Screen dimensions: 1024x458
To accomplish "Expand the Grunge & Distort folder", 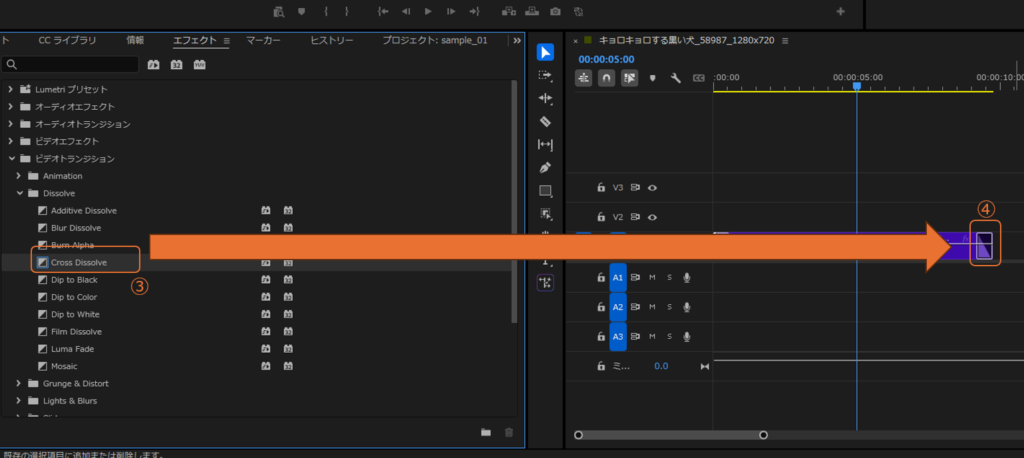I will (18, 383).
